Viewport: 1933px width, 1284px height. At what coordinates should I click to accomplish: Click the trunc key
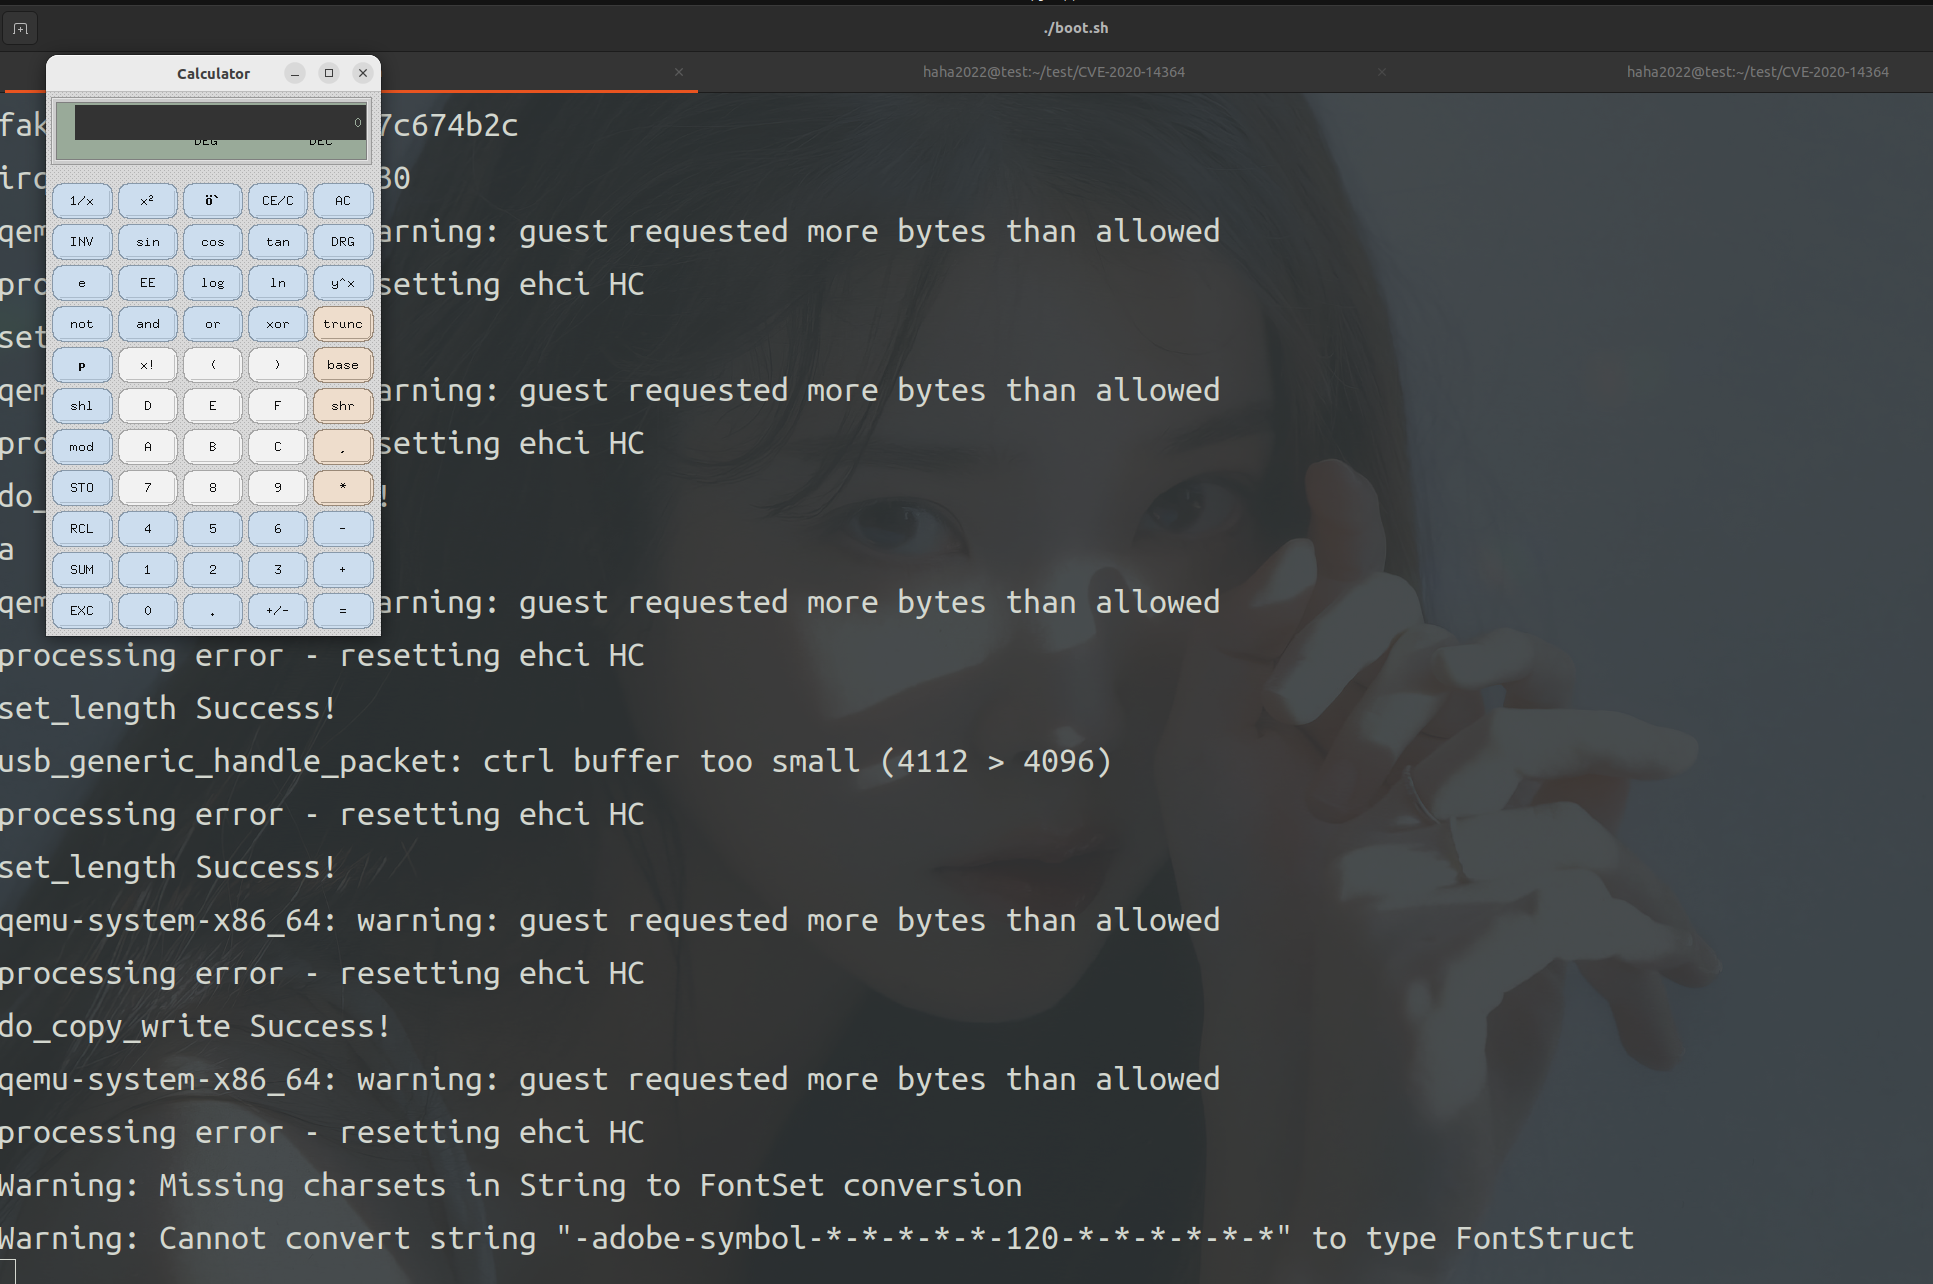click(x=343, y=324)
